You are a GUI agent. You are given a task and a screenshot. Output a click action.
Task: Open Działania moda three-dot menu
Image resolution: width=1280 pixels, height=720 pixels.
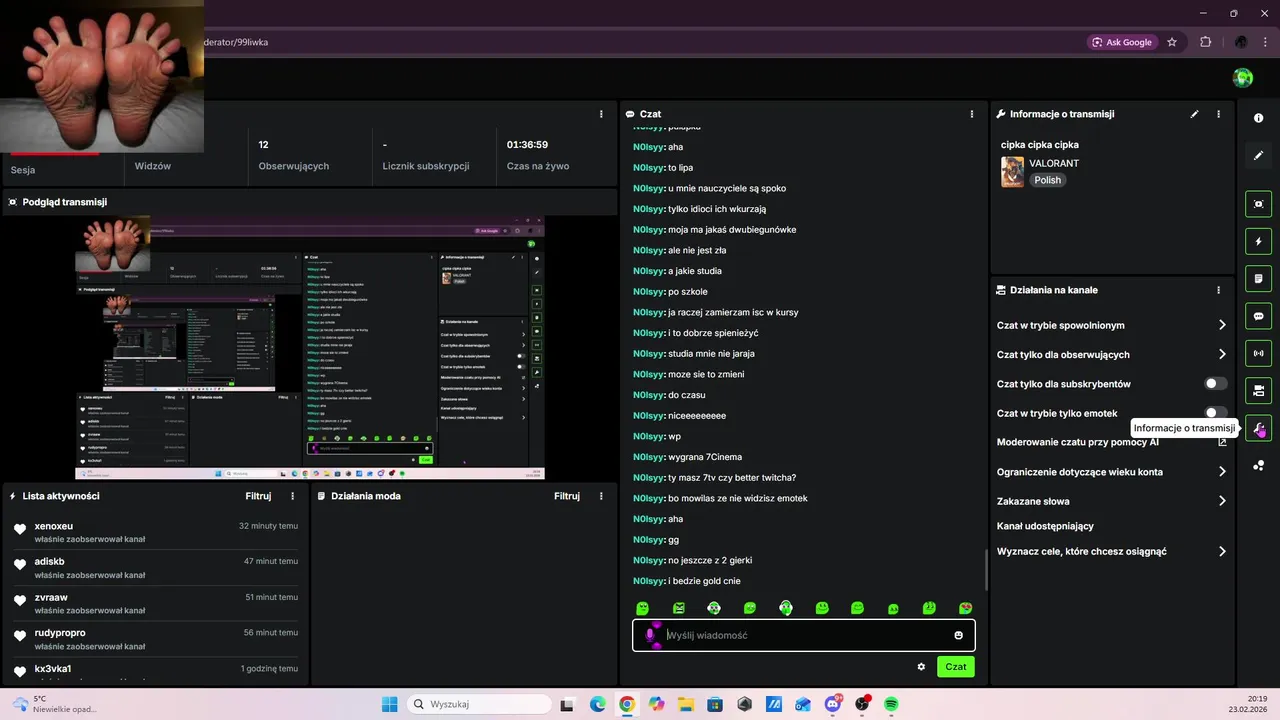(601, 496)
